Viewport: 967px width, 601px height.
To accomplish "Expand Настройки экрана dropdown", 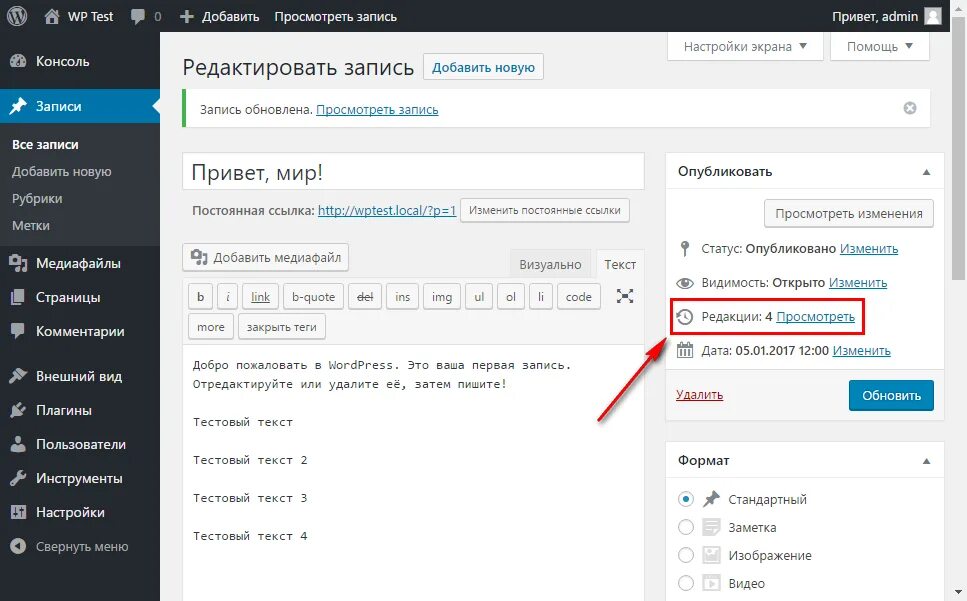I will point(745,46).
